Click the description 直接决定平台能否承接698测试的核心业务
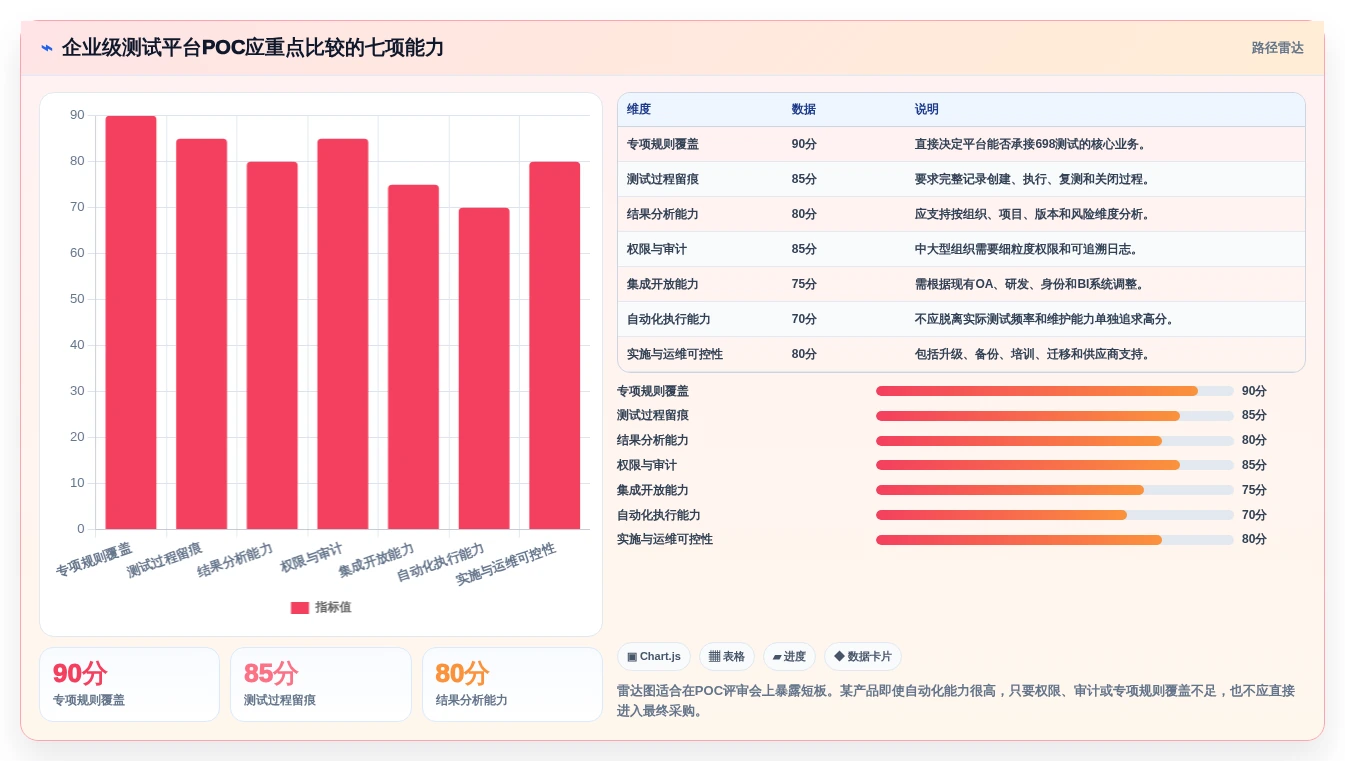1345x761 pixels. click(x=1030, y=144)
